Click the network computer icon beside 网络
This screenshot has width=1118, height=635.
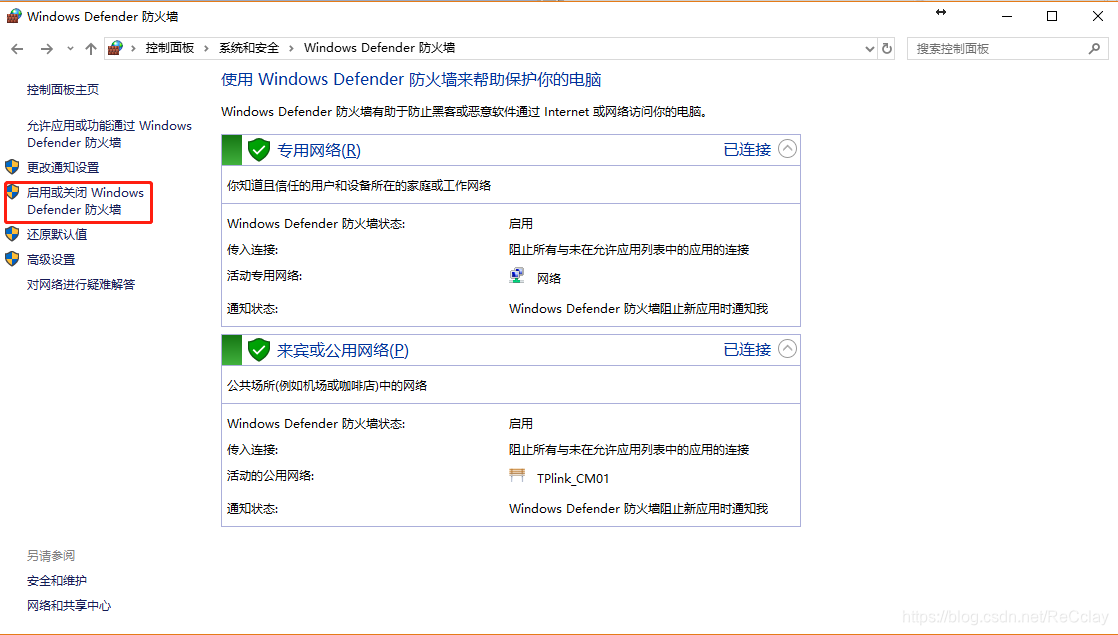click(517, 276)
